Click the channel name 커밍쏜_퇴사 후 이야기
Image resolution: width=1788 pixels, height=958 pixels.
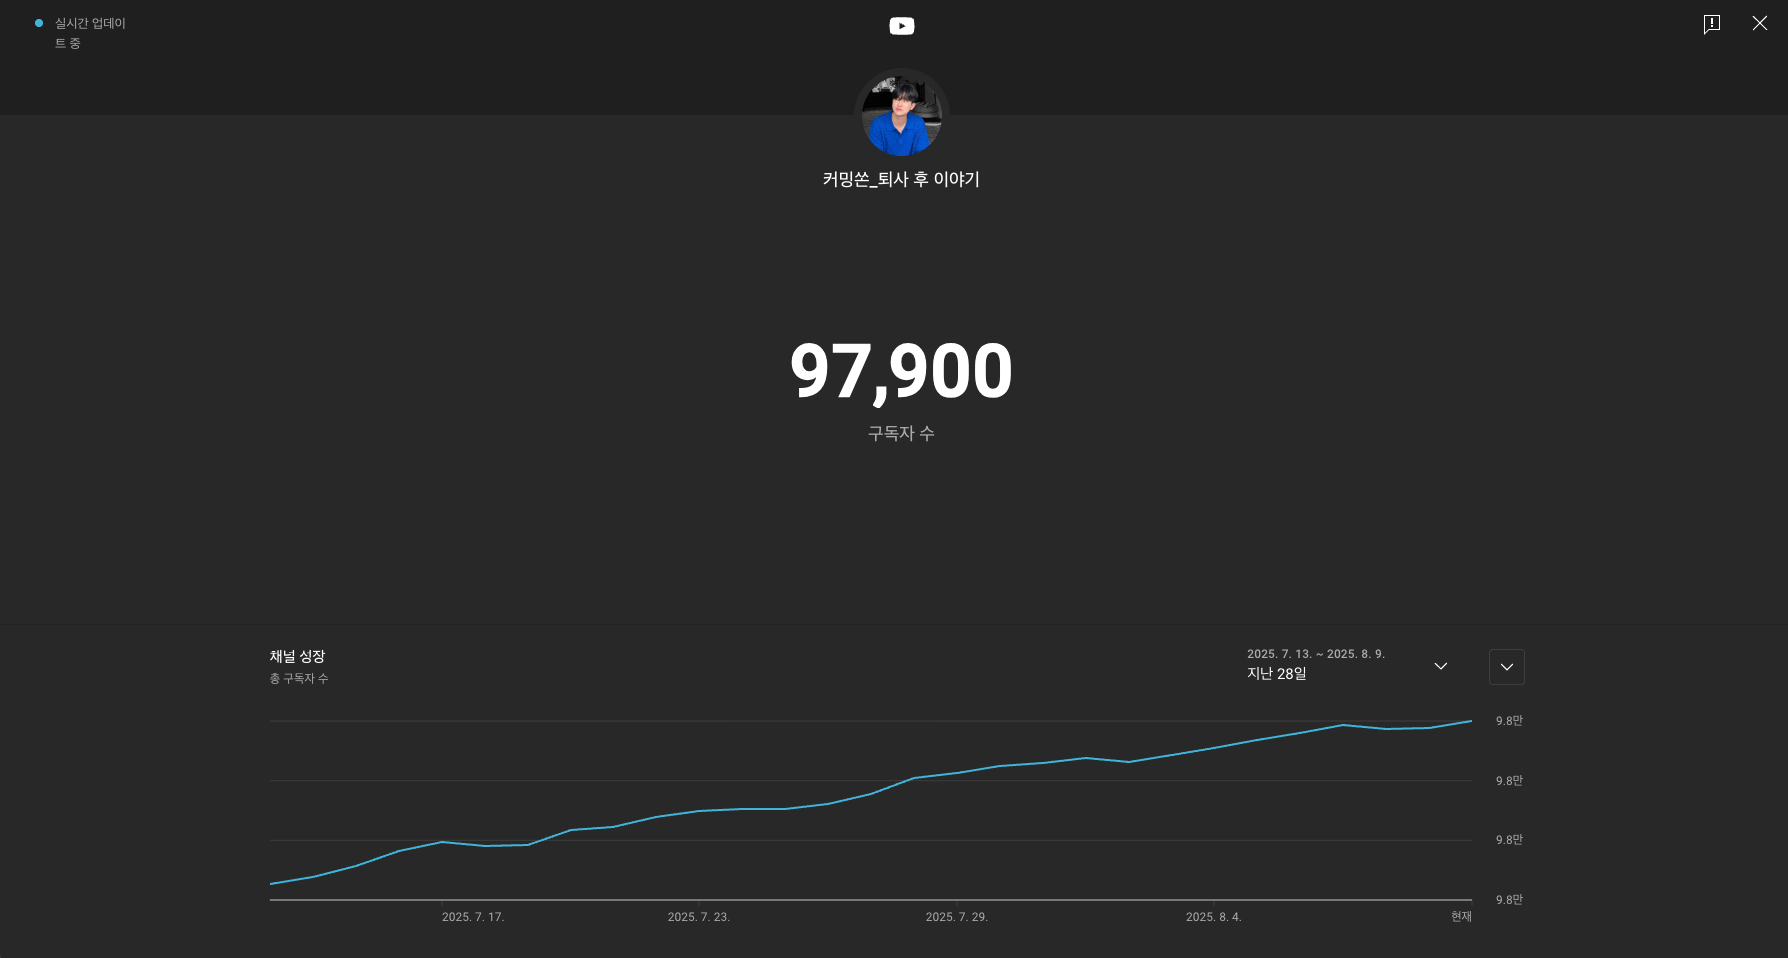[x=901, y=179]
